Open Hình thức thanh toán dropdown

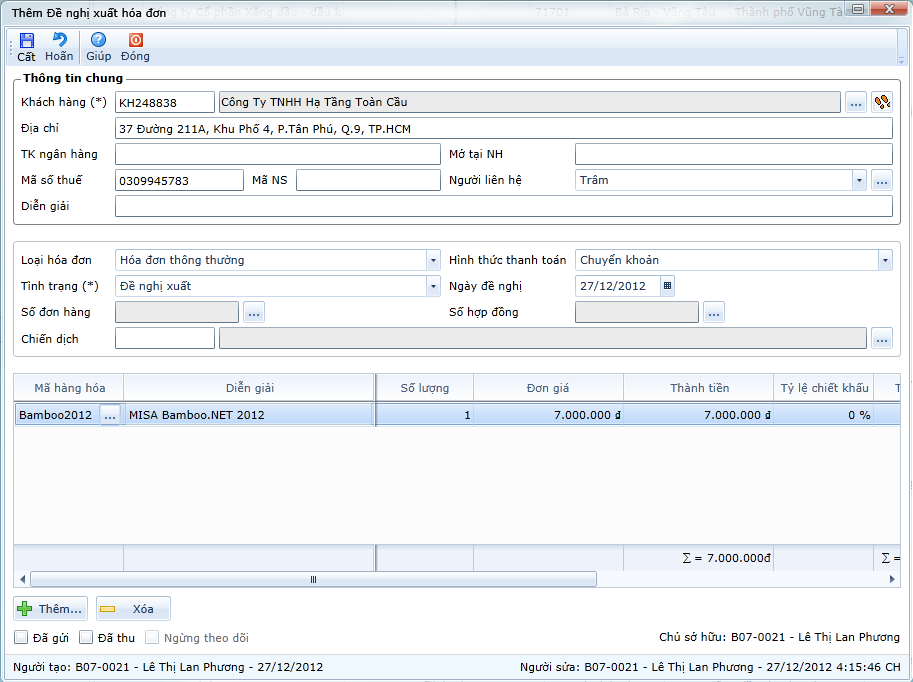pyautogui.click(x=884, y=260)
